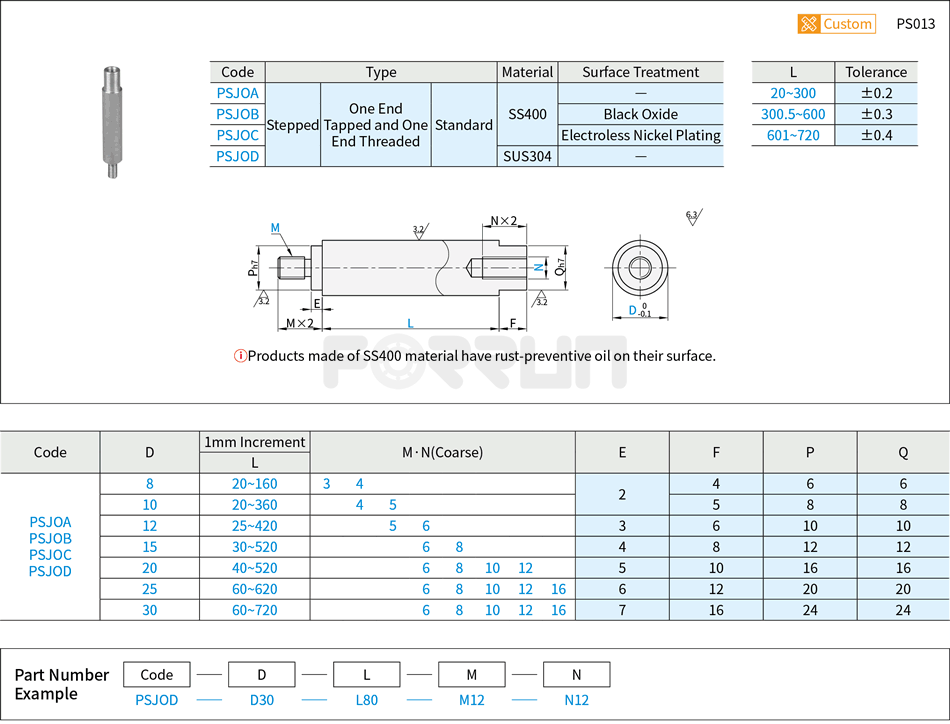Open the D field in Part Number Example

[262, 674]
